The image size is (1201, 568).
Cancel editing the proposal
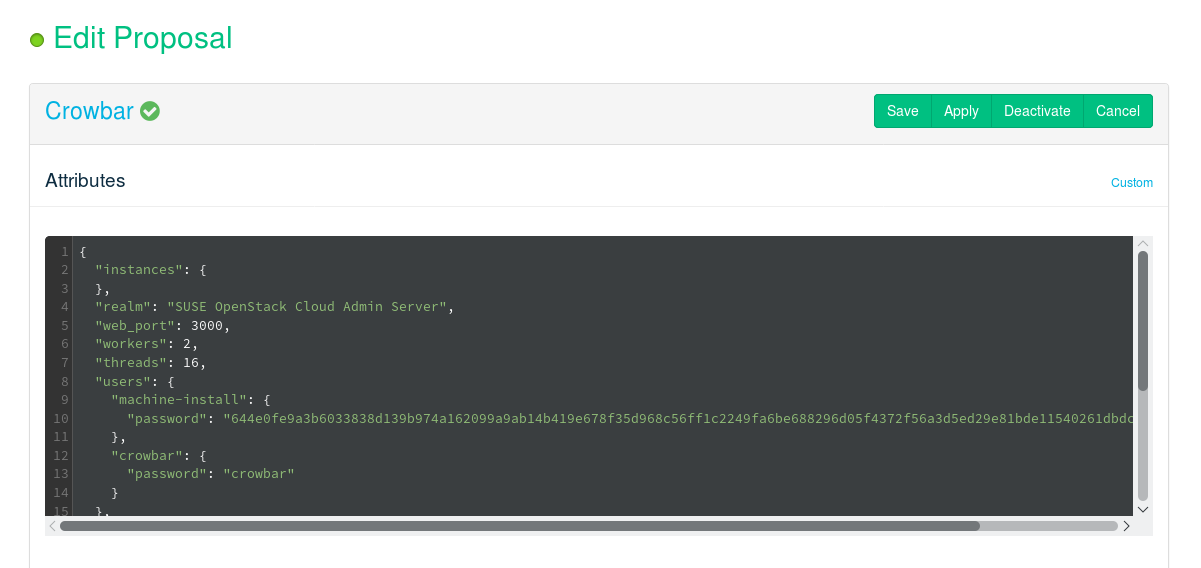[1118, 111]
